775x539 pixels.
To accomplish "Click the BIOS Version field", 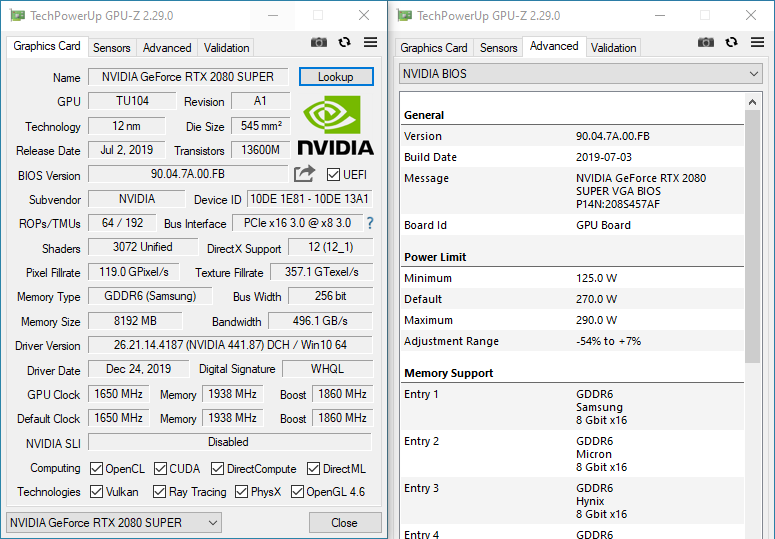I will pyautogui.click(x=188, y=174).
